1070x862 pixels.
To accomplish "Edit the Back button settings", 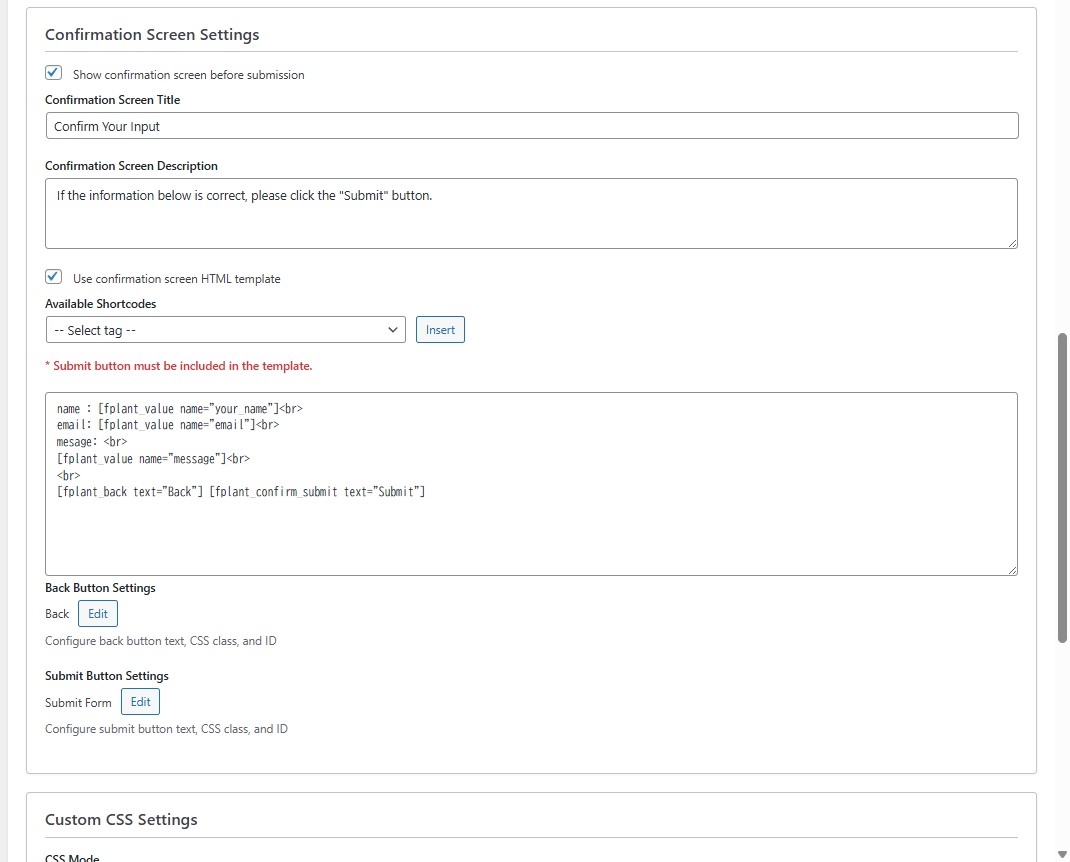I will [98, 614].
